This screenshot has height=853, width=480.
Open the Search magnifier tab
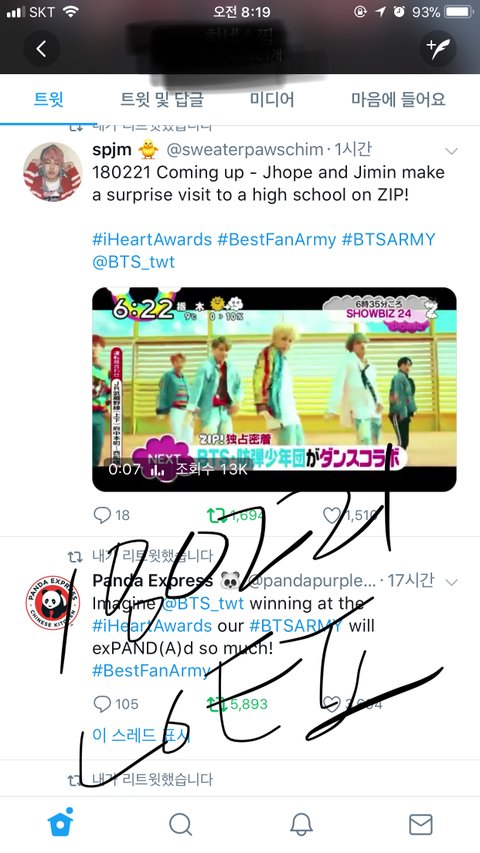point(180,825)
